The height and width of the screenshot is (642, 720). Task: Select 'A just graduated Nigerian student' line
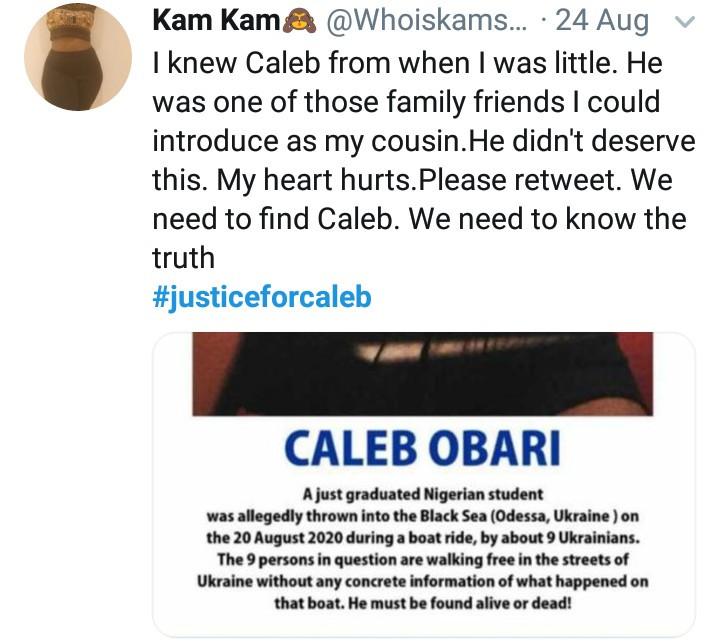point(421,496)
